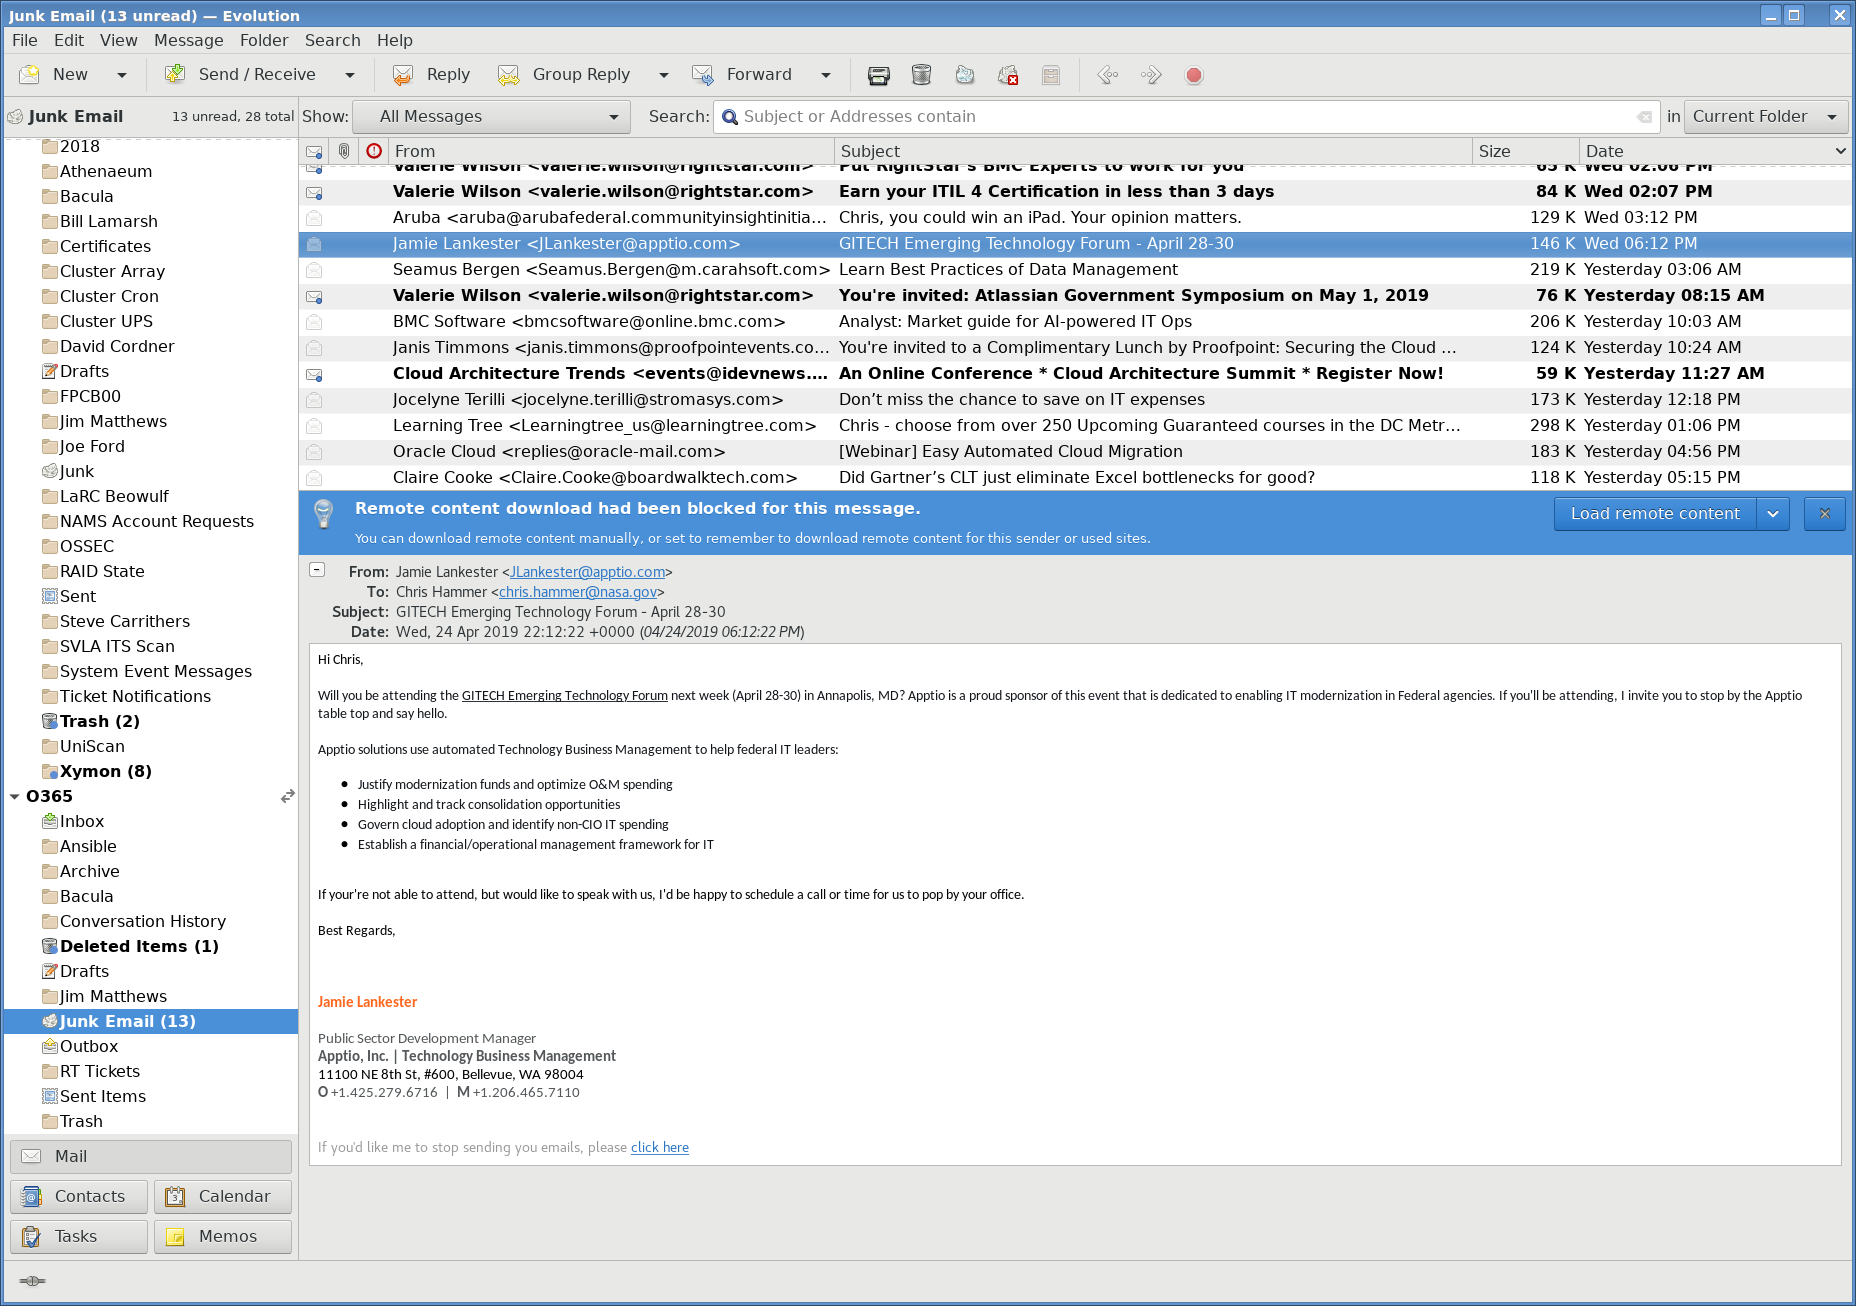1856x1306 pixels.
Task: Toggle read icon for Learning Tree email
Action: 314,426
